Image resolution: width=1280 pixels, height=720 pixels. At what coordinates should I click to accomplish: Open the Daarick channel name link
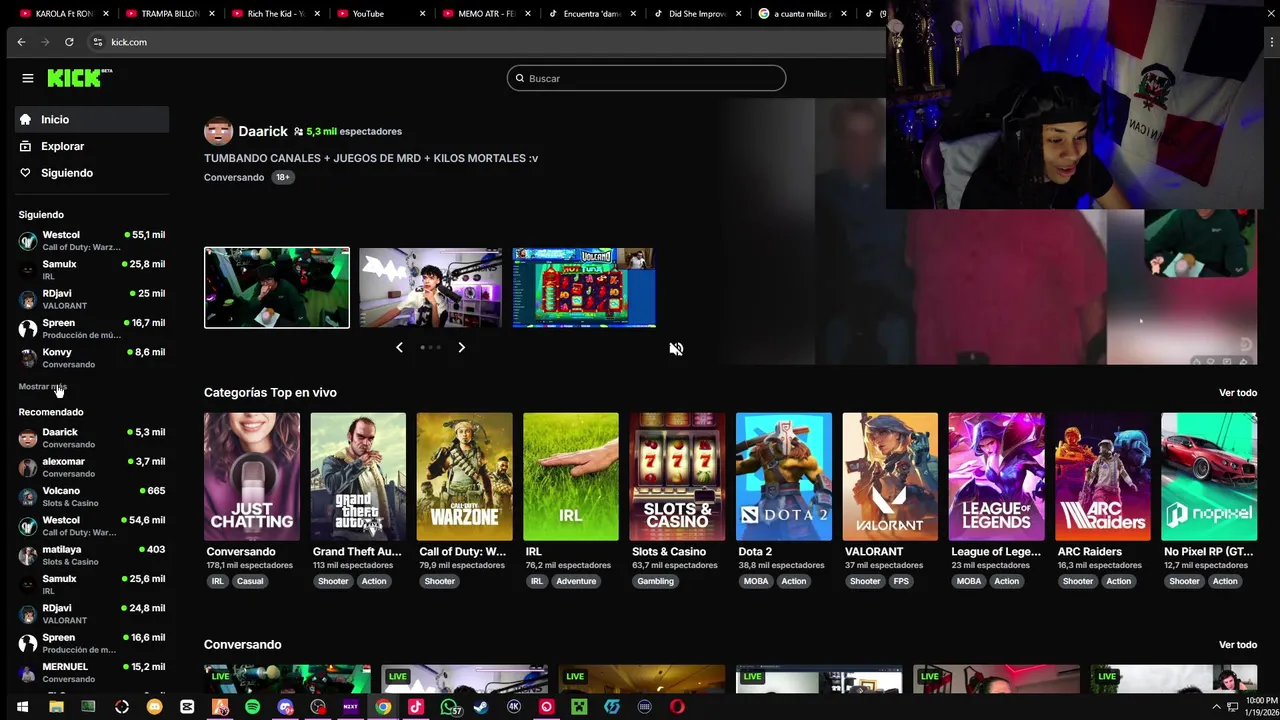[x=263, y=131]
